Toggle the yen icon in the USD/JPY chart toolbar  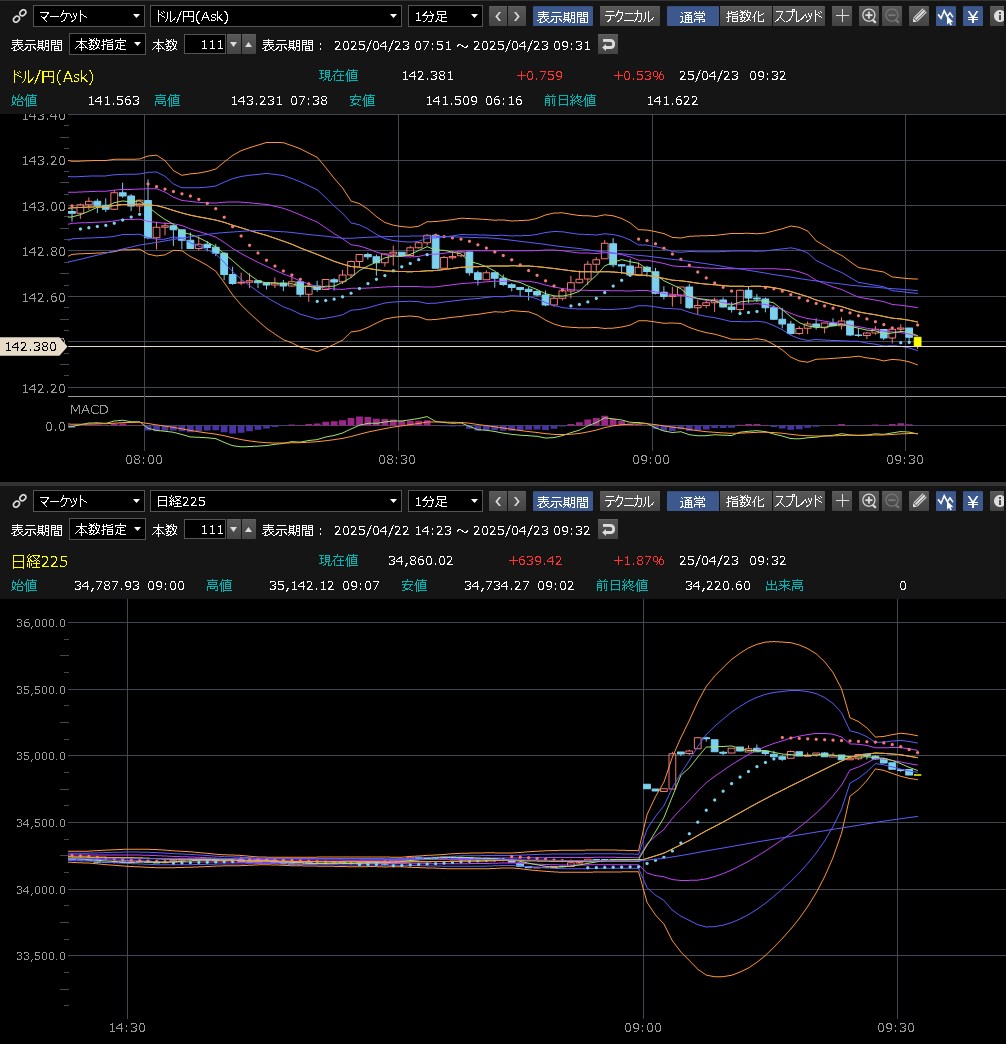coord(973,16)
